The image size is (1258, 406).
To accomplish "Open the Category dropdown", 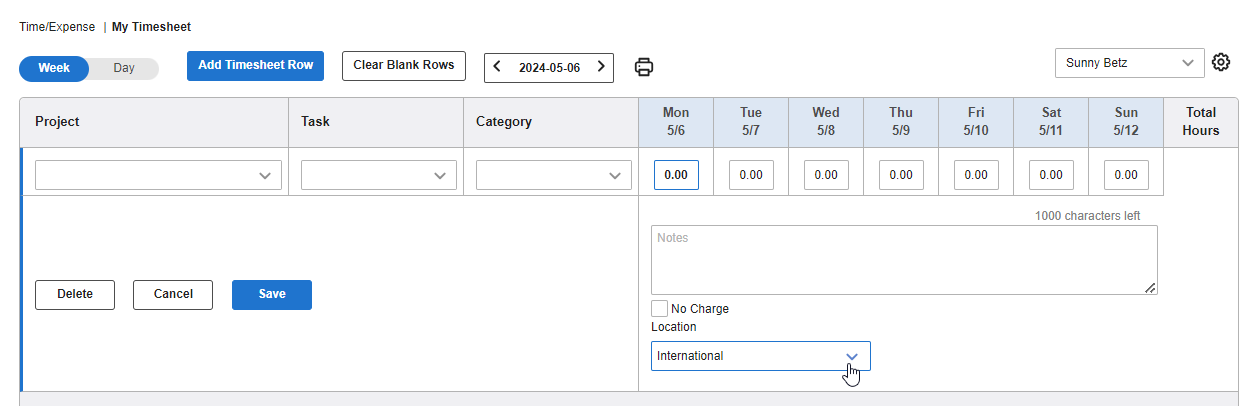I will click(554, 175).
